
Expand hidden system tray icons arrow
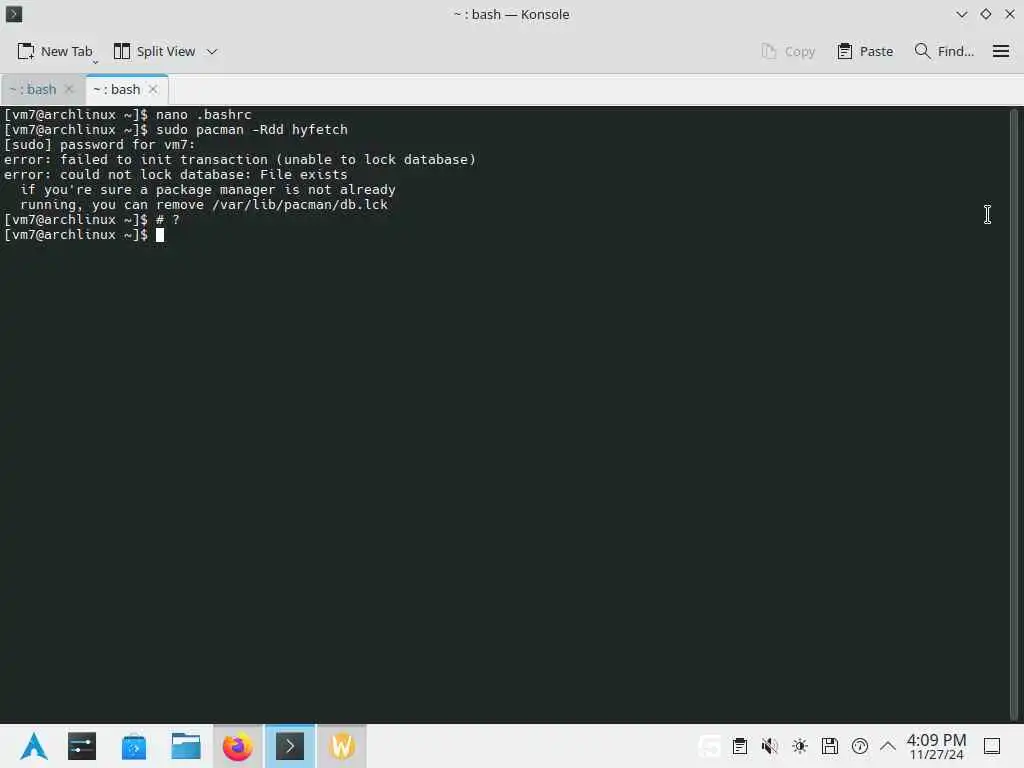pyautogui.click(x=888, y=746)
